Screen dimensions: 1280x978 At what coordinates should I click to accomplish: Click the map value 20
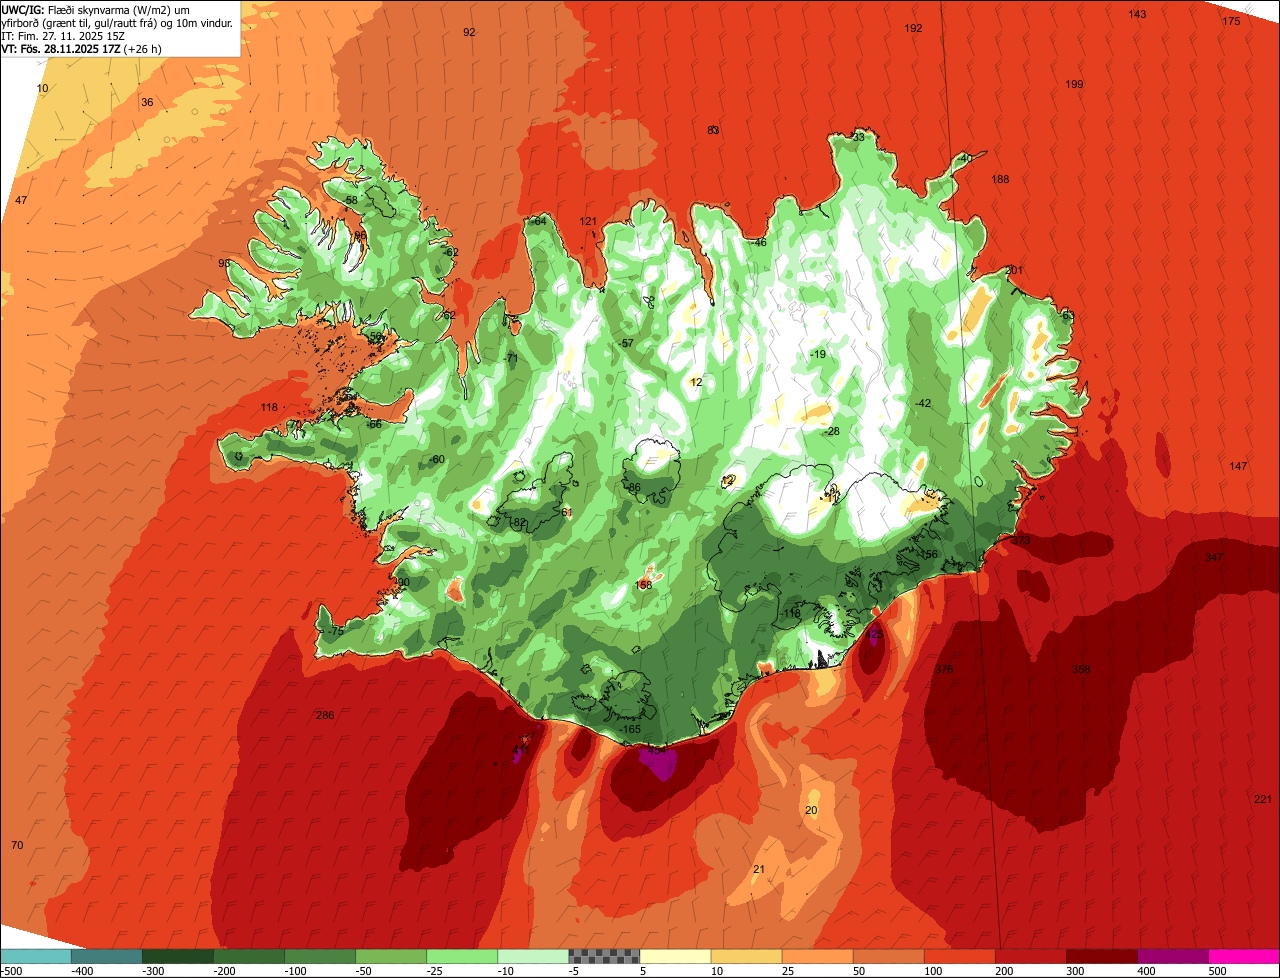(811, 810)
